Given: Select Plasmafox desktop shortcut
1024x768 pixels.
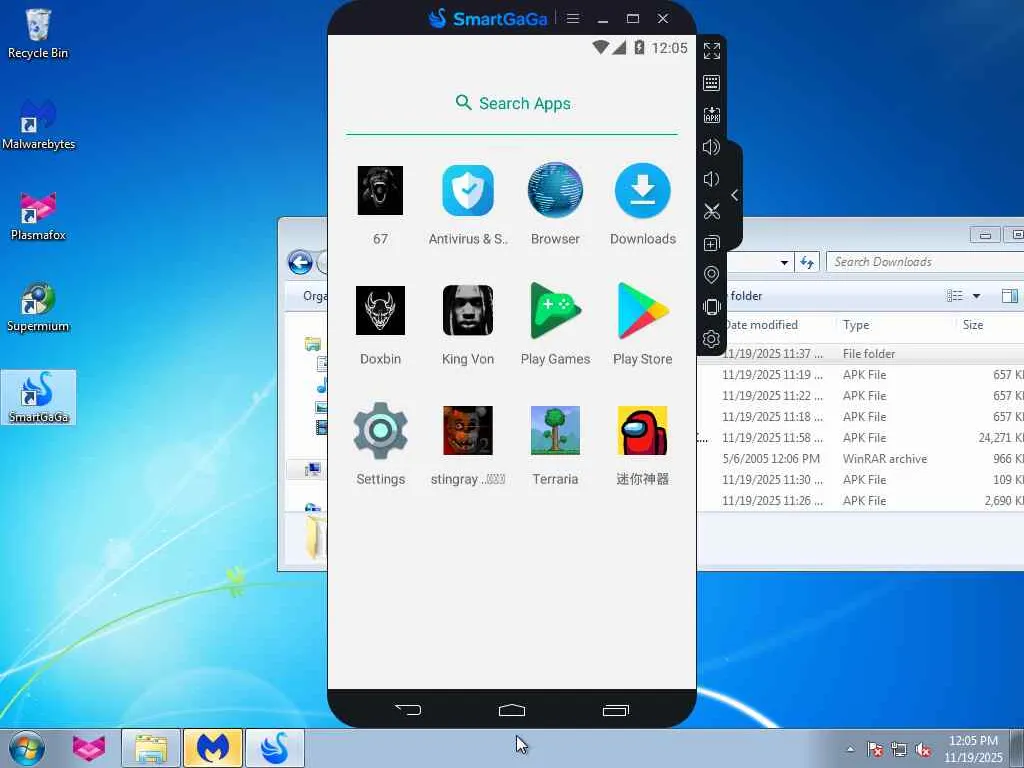Looking at the screenshot, I should (x=38, y=216).
